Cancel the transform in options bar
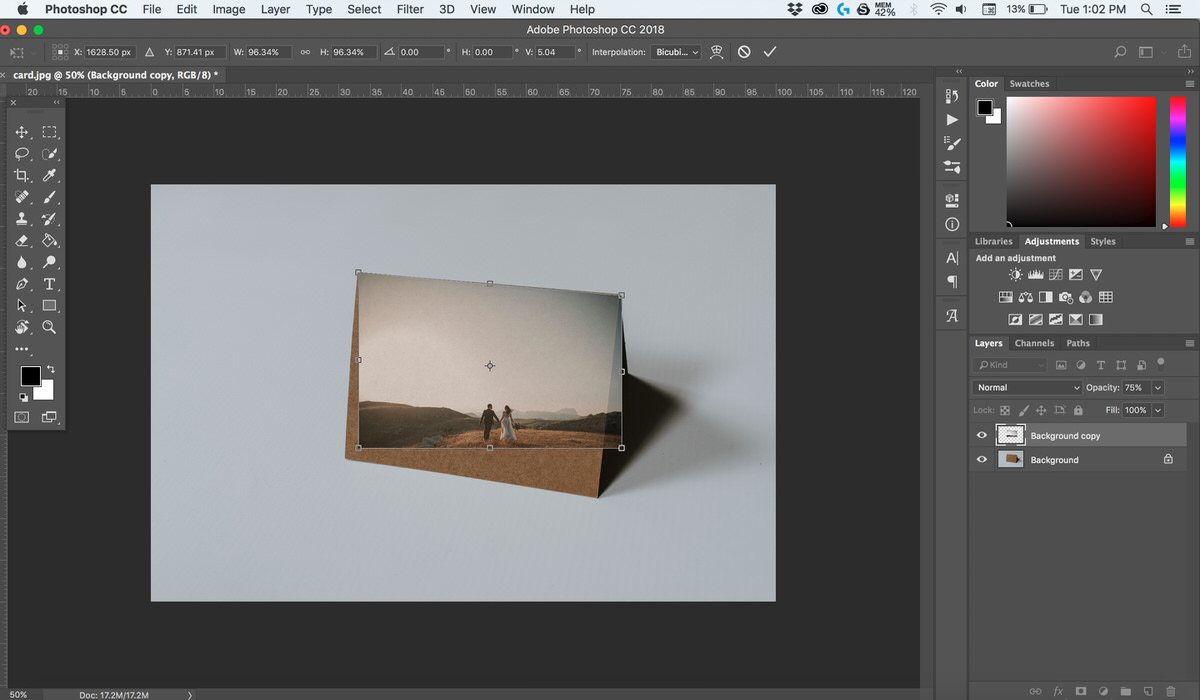The width and height of the screenshot is (1200, 700). [x=744, y=52]
